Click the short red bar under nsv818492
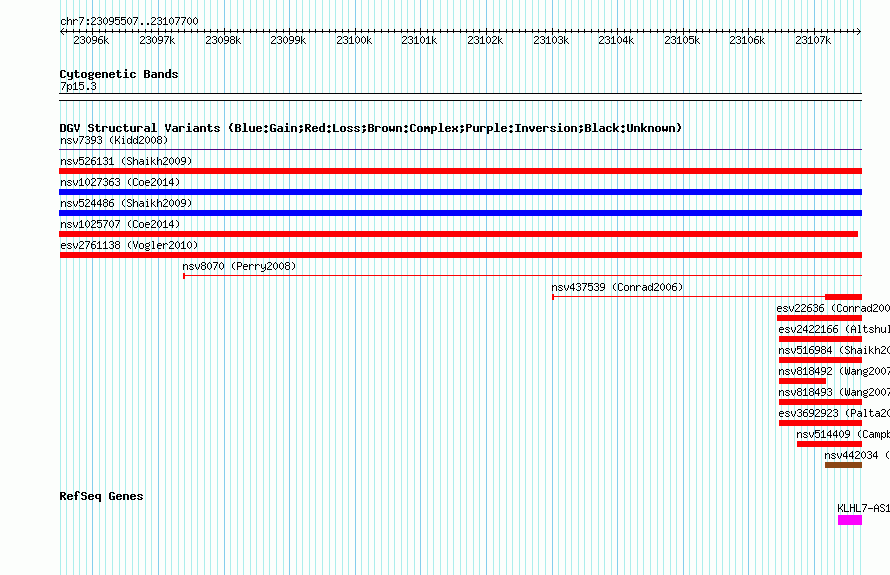The image size is (890, 575). point(802,381)
